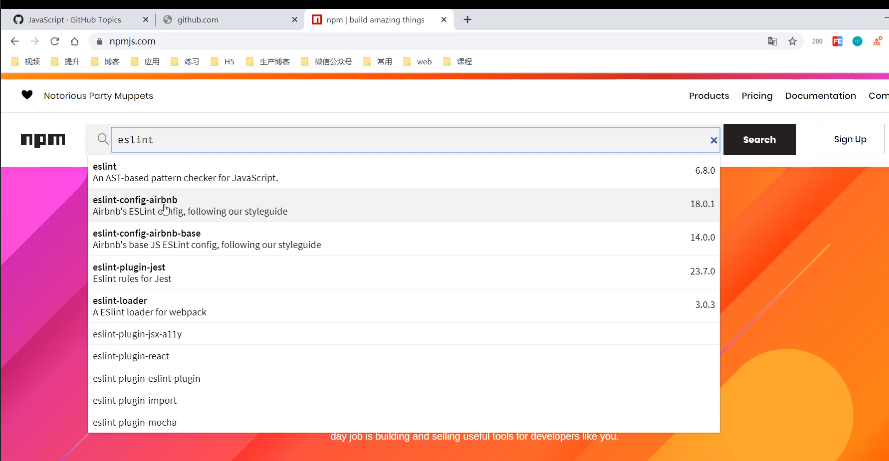Click the black Search button
Screen dimensions: 889x461
coord(760,139)
